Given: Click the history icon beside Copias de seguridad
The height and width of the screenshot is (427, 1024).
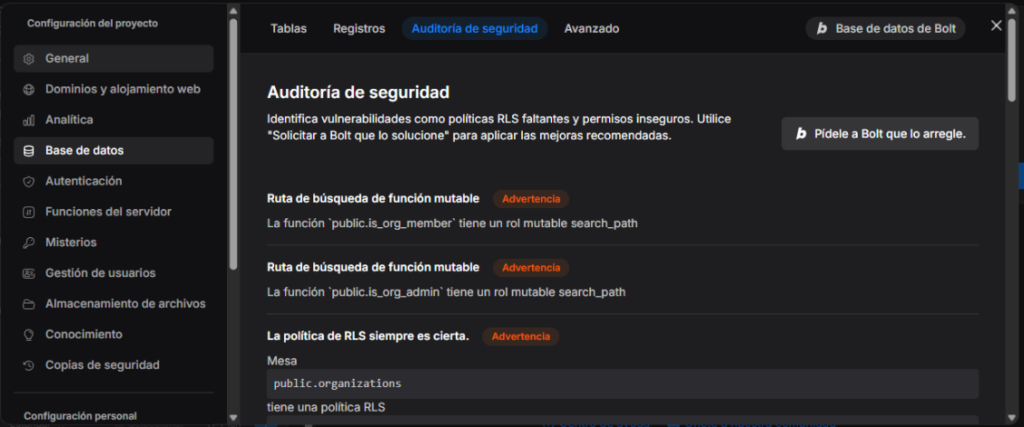Looking at the screenshot, I should [x=28, y=366].
